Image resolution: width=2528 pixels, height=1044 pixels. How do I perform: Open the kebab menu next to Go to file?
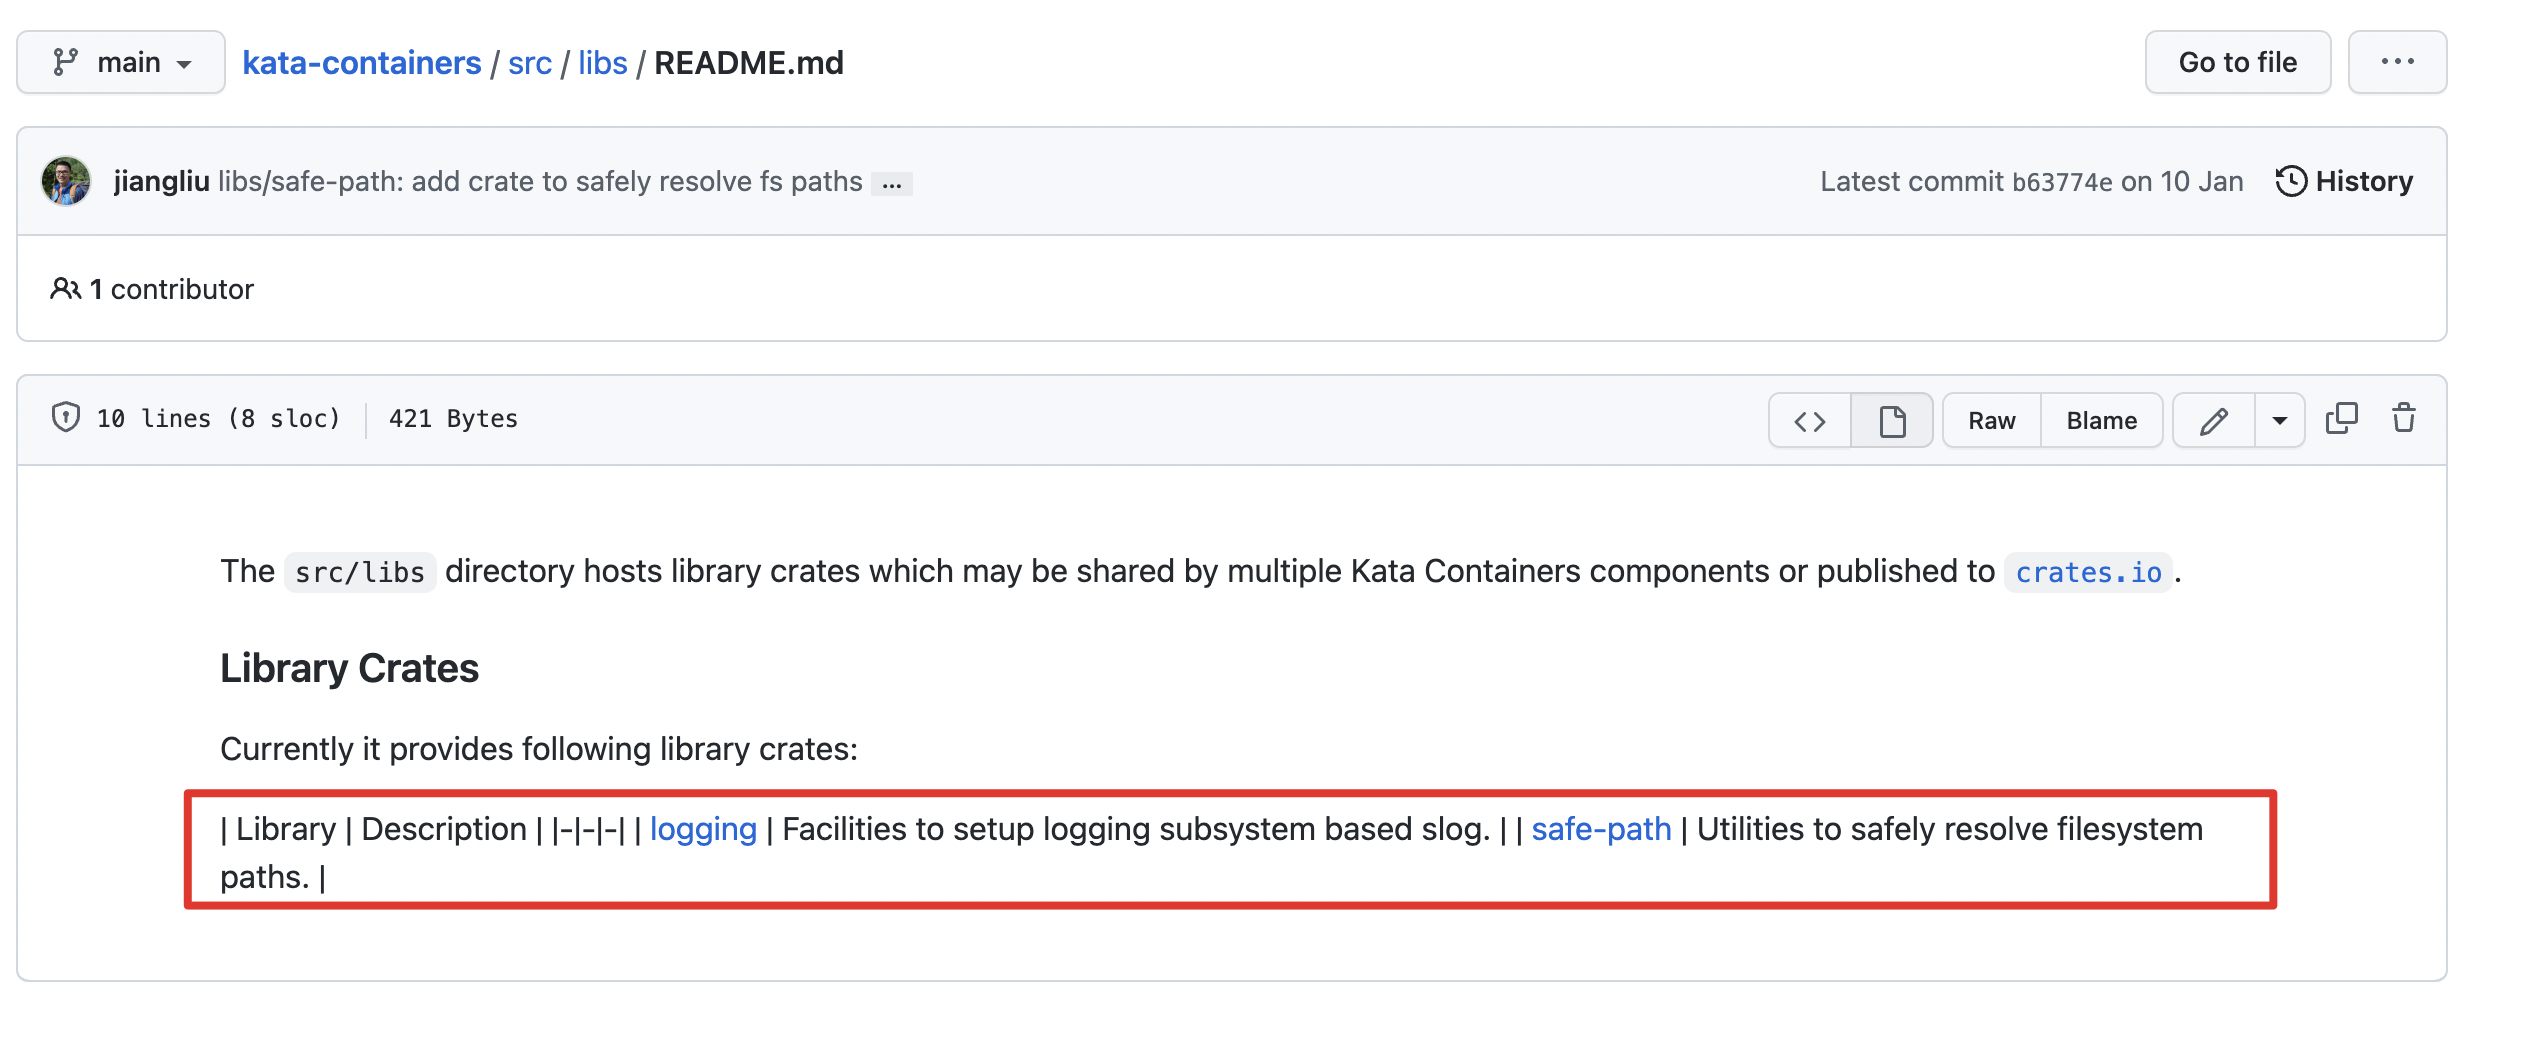2397,62
